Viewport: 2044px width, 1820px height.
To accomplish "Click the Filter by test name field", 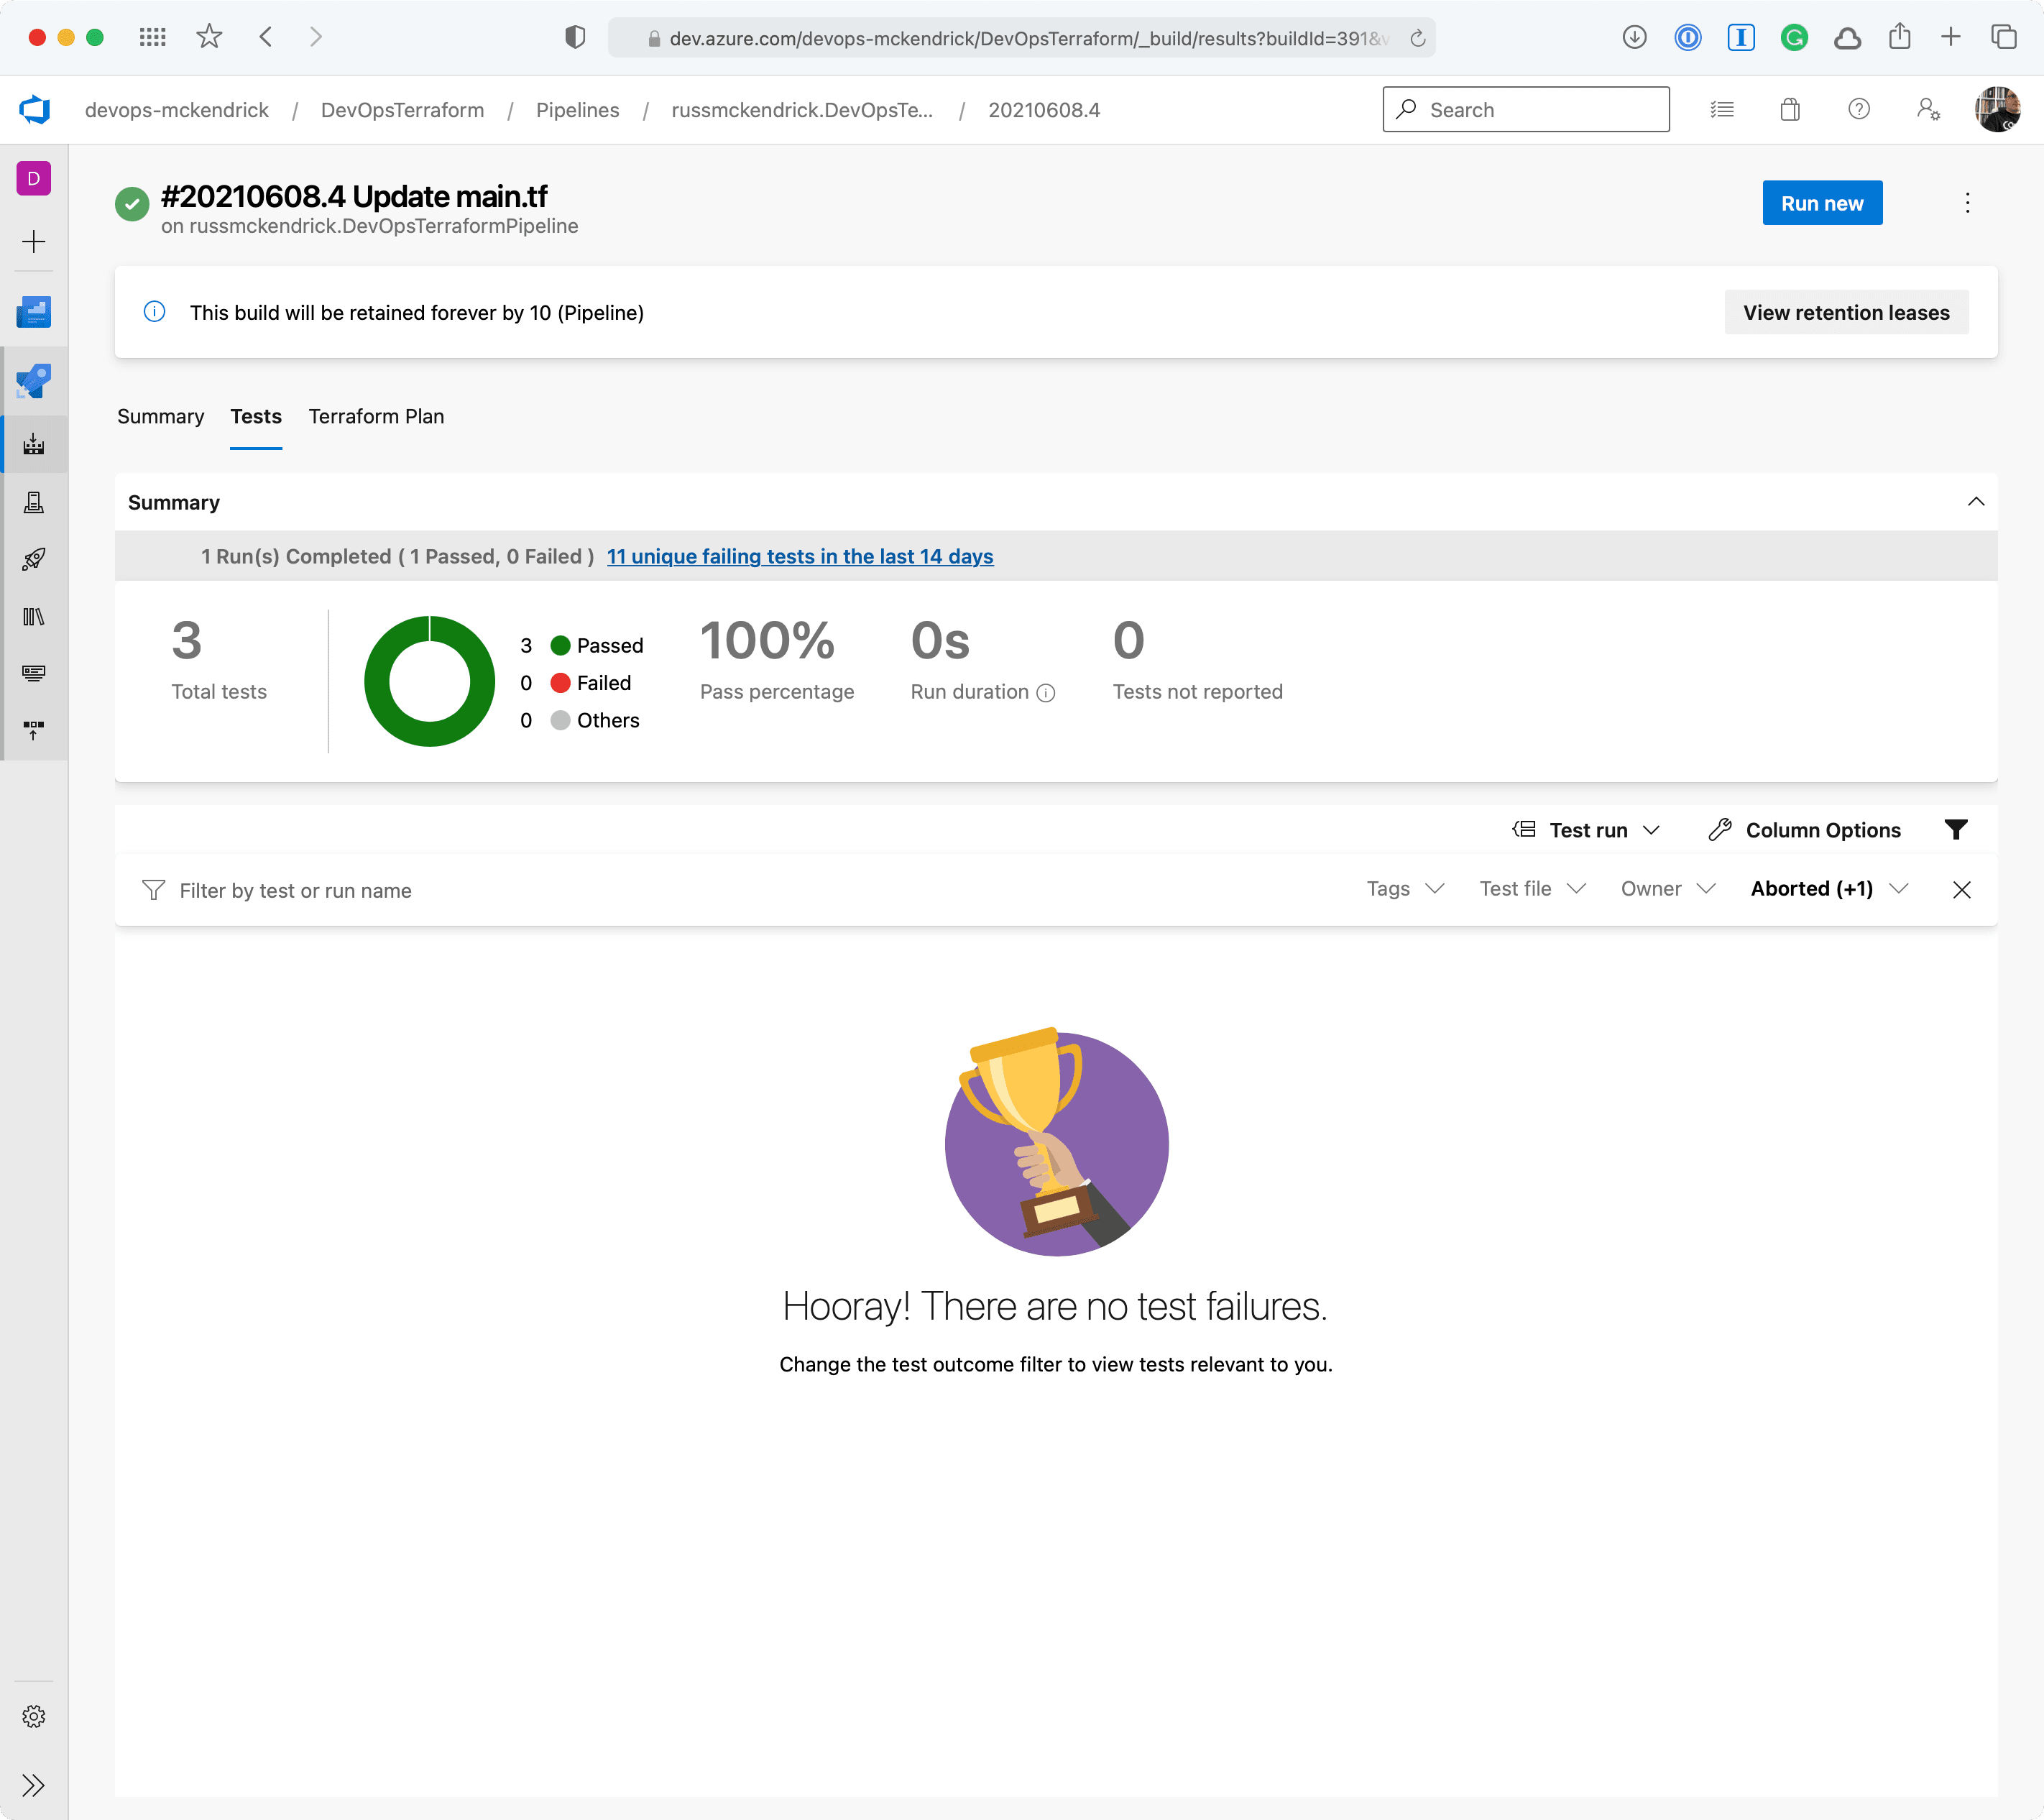I will point(296,891).
